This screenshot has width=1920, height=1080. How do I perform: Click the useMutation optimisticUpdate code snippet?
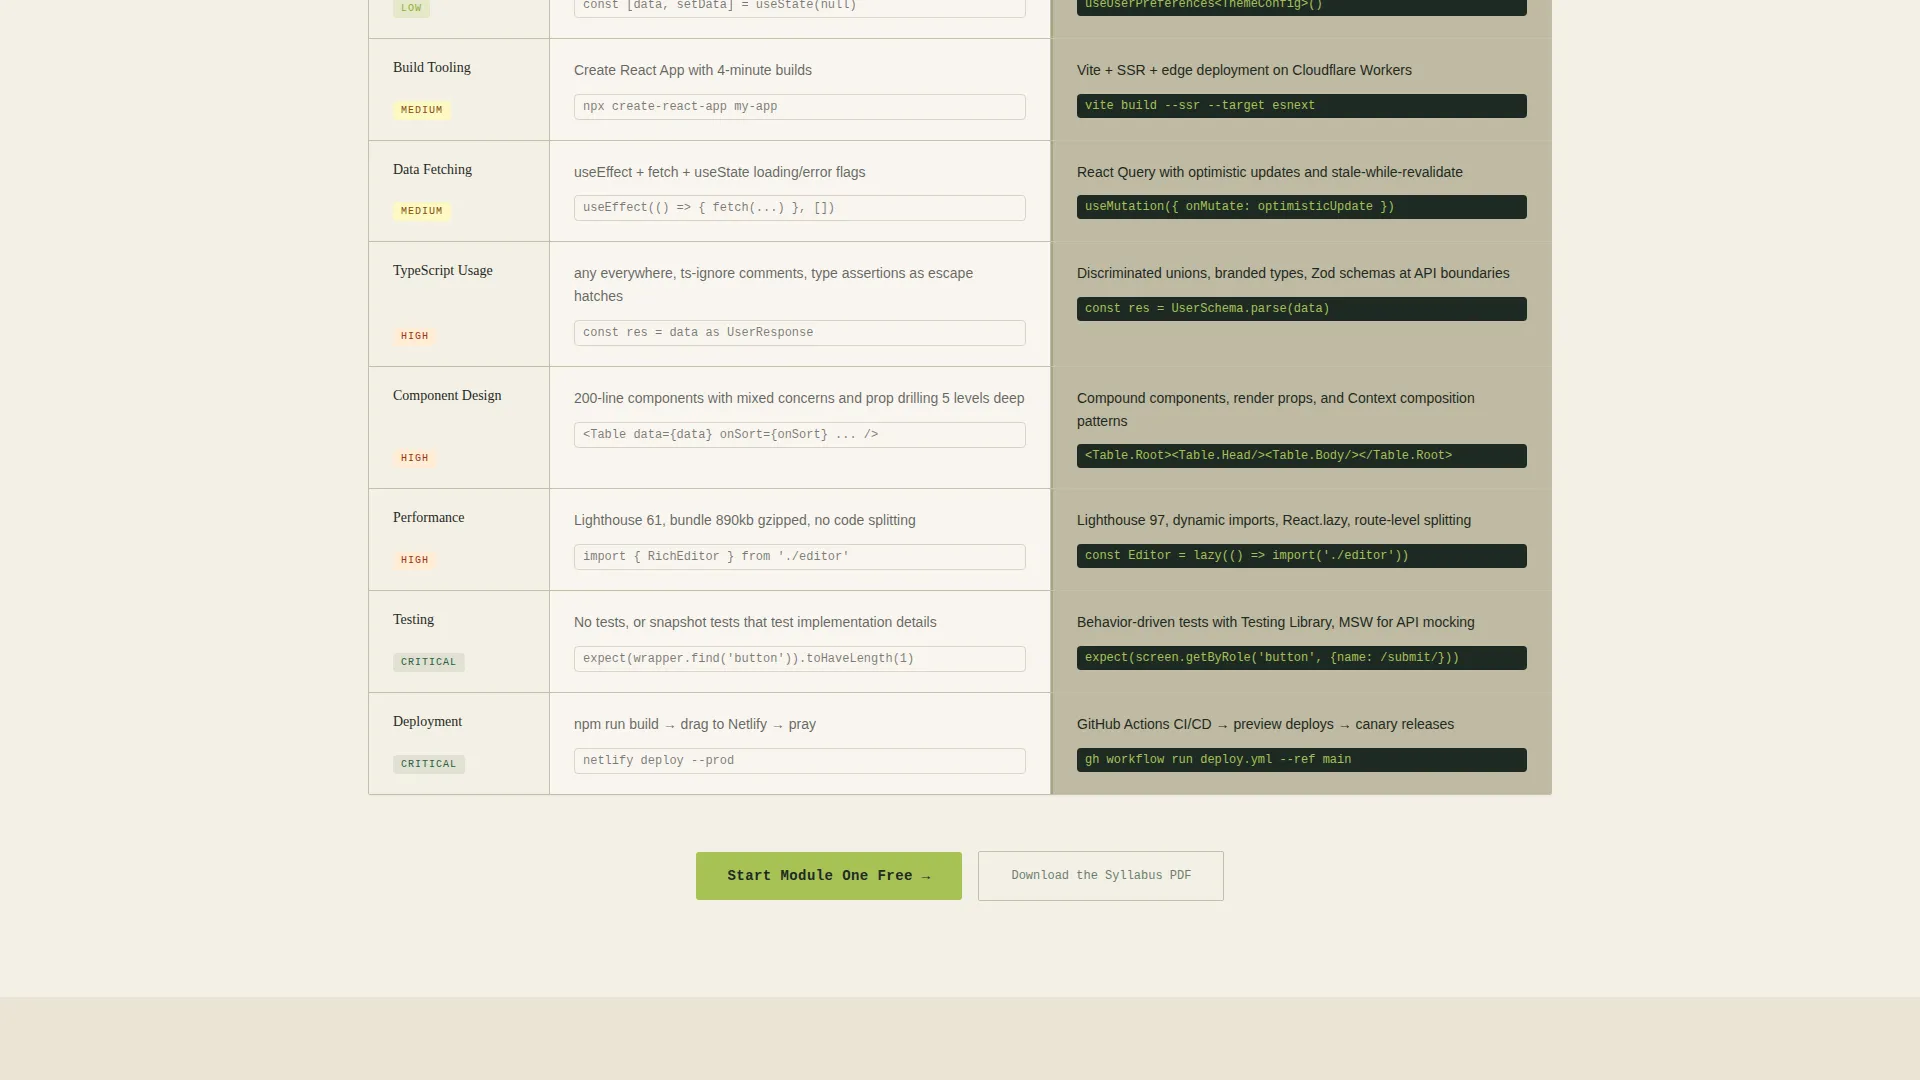click(x=1301, y=207)
